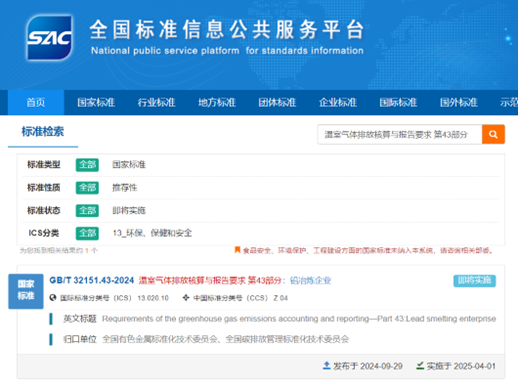Screen dimensions: 518x389
Task: Choose the 13_环保、保健和安全 ICS filter
Action: pyautogui.click(x=152, y=233)
